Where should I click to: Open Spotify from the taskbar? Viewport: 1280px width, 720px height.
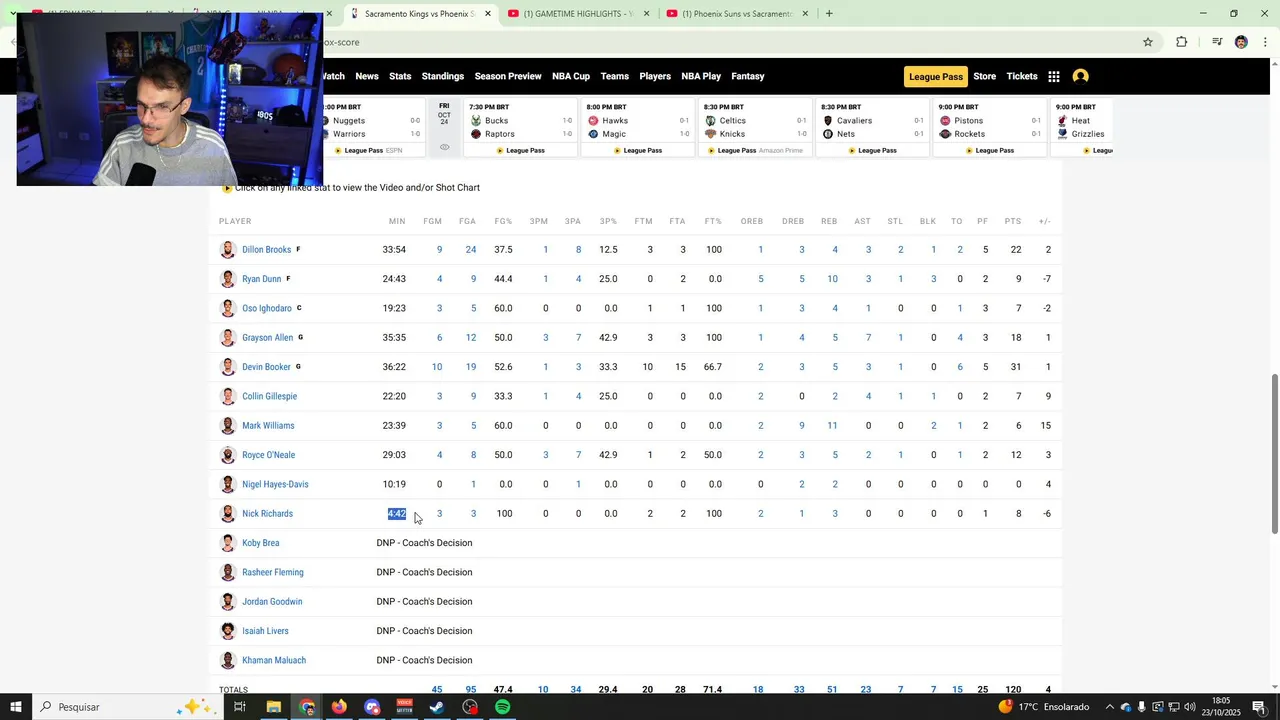[503, 707]
